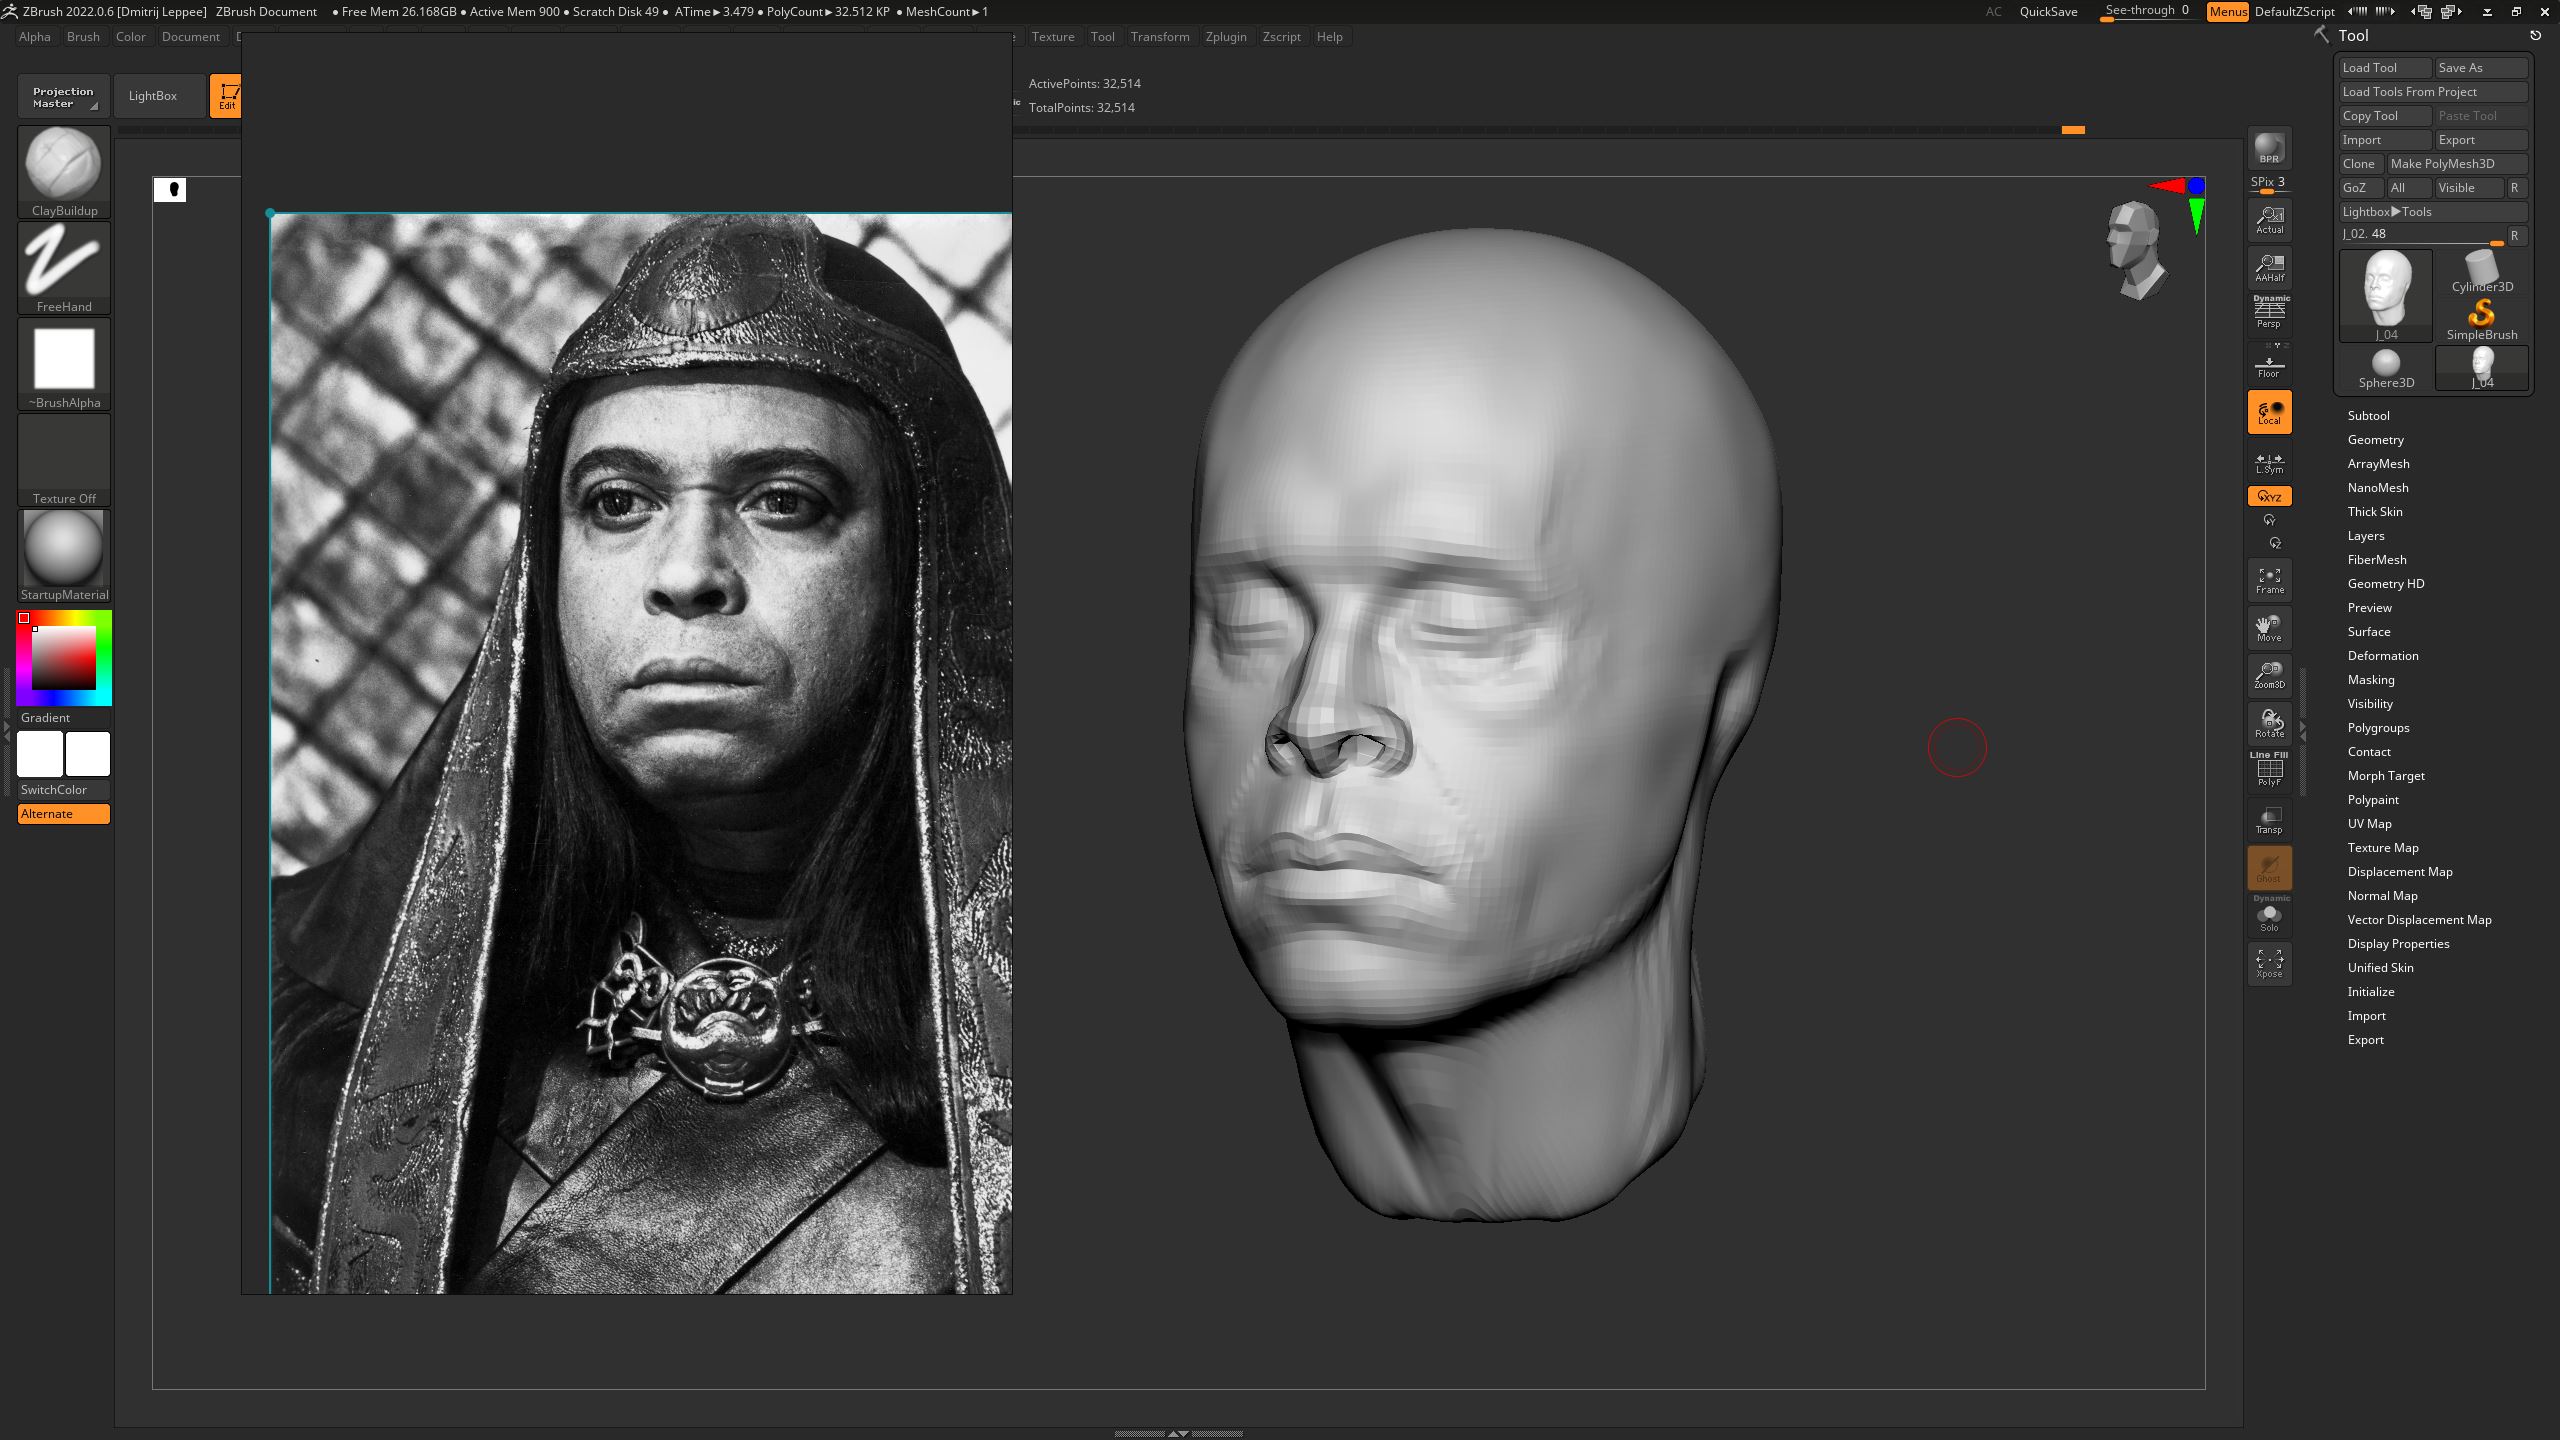
Task: Toggle Persp perspective mode
Action: click(x=2269, y=314)
